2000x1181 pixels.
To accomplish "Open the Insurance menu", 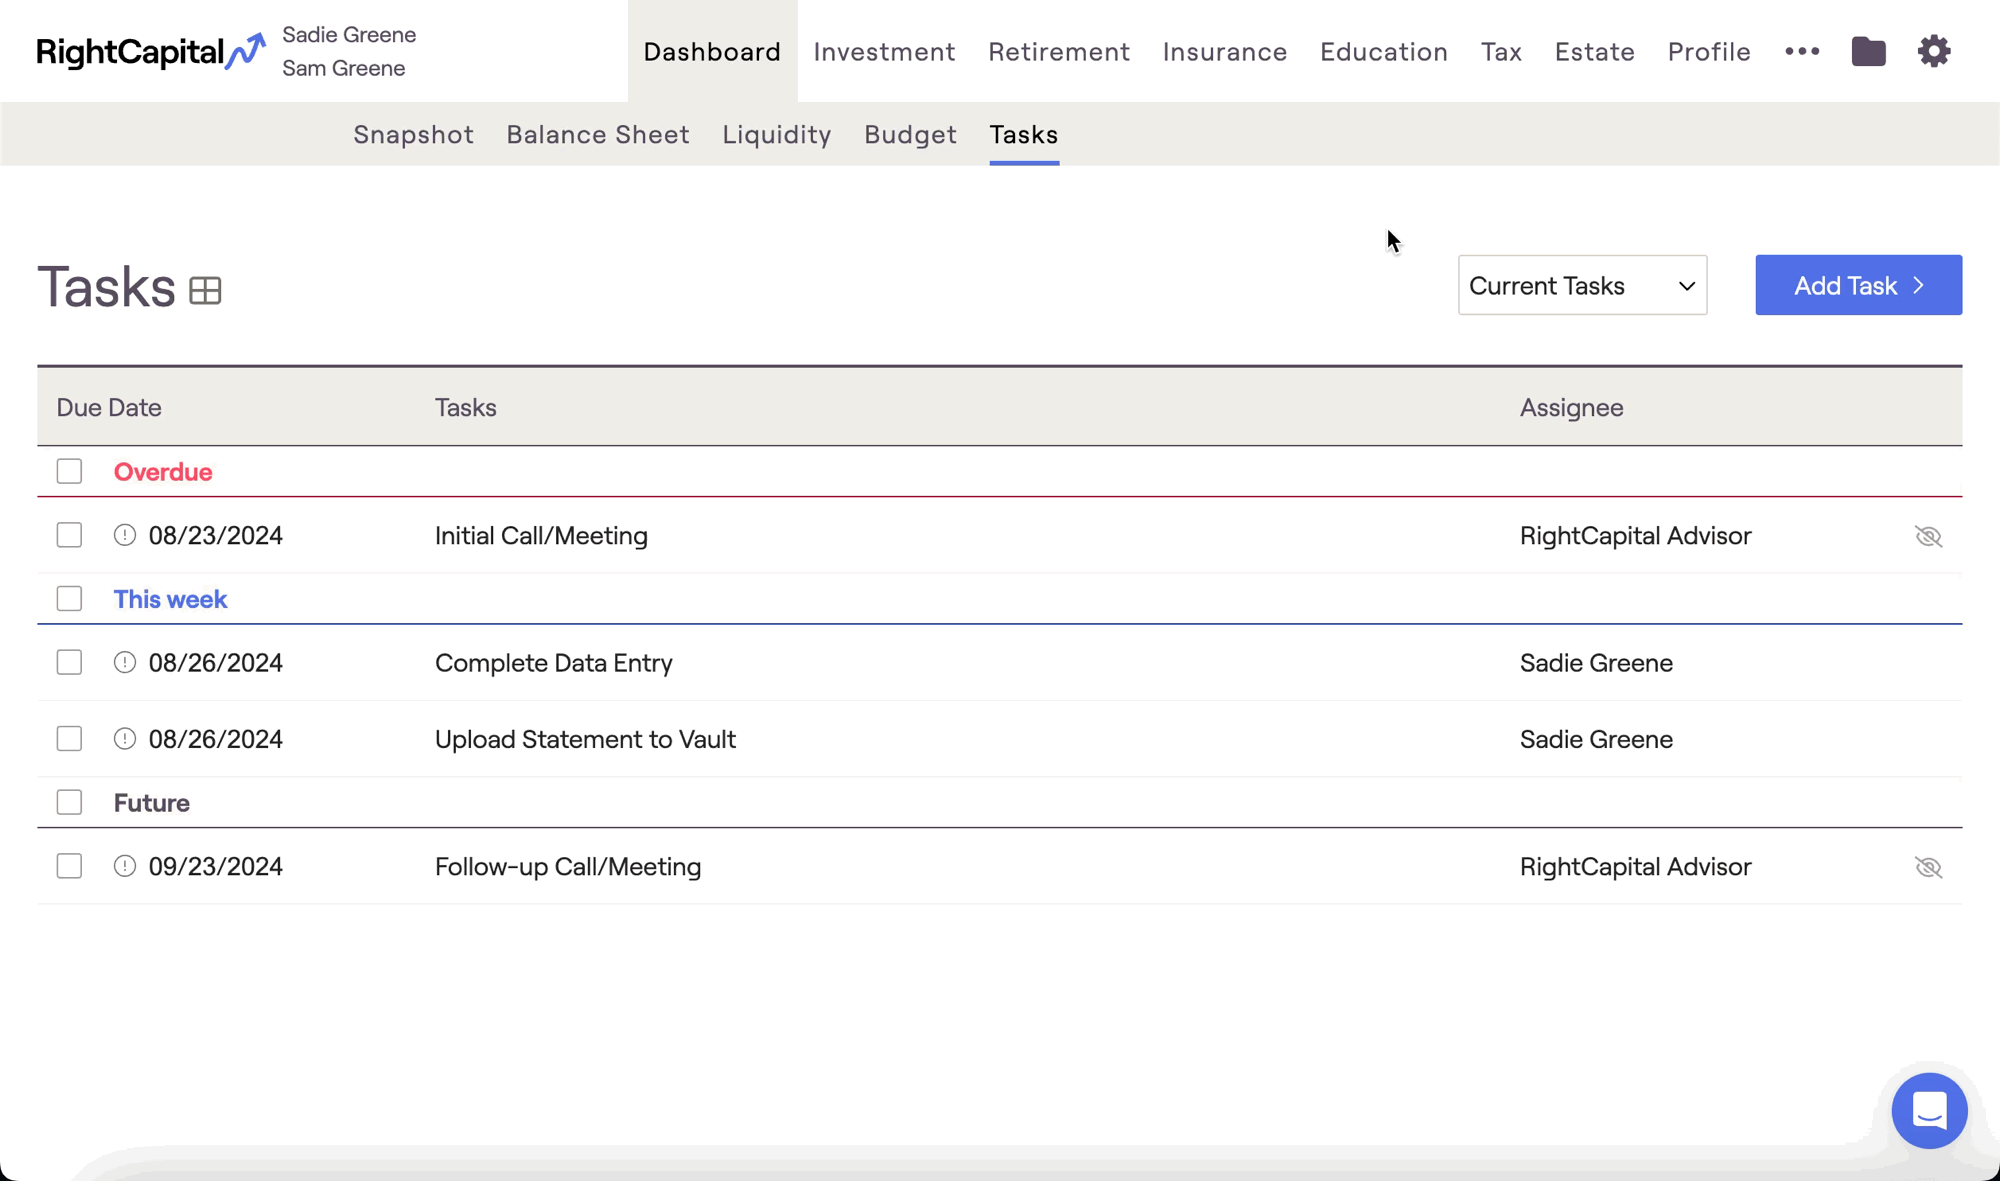I will click(x=1225, y=51).
